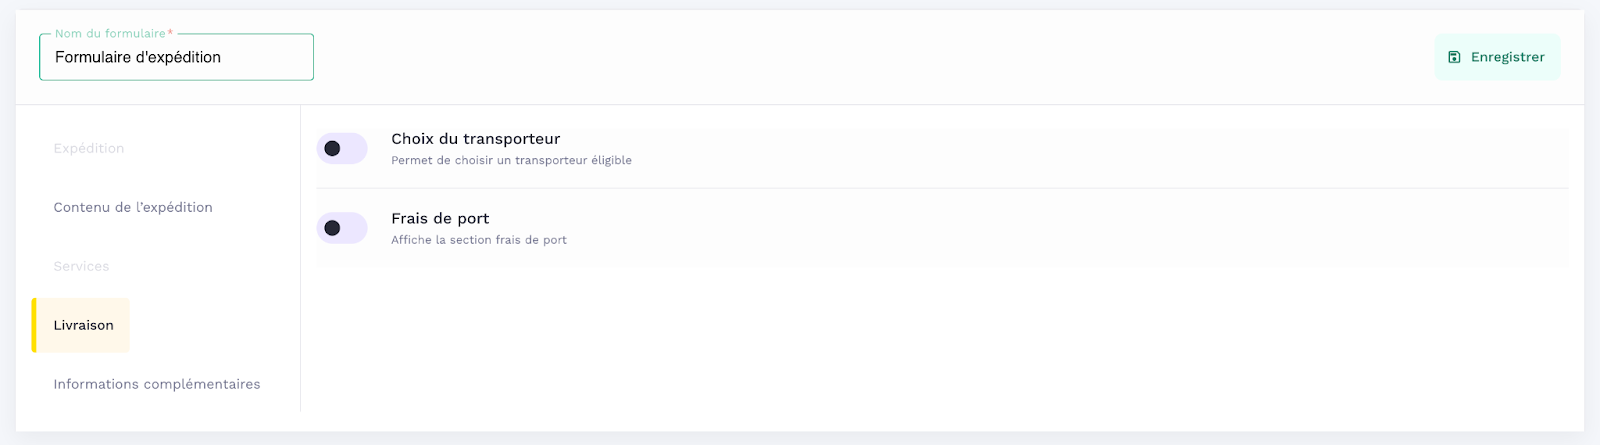The height and width of the screenshot is (445, 1600).
Task: Enable the Choix du transporteur switch
Action: tap(342, 149)
